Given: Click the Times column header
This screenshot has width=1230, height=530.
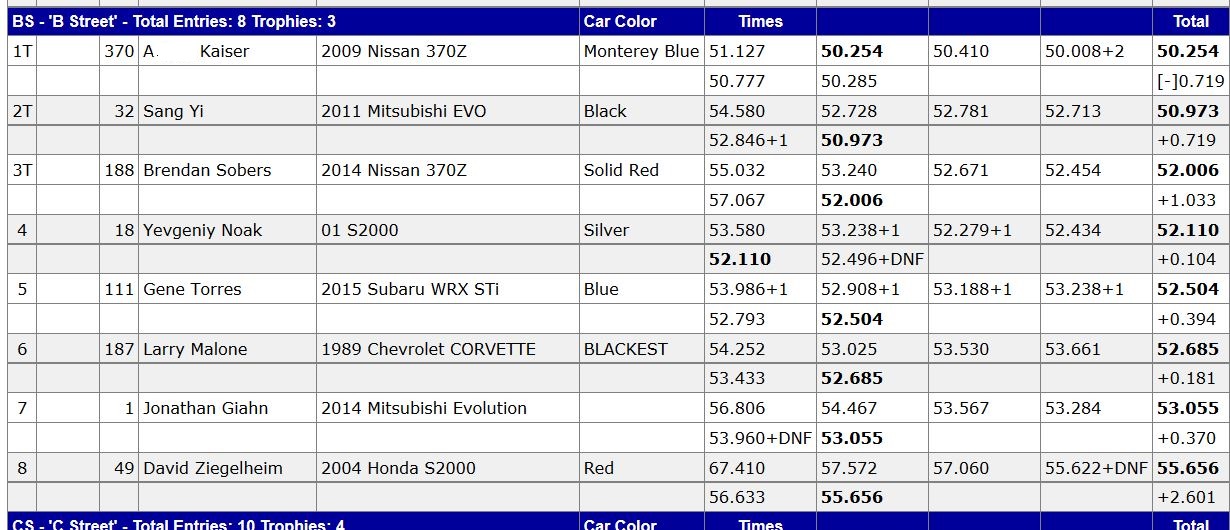Looking at the screenshot, I should [x=760, y=21].
